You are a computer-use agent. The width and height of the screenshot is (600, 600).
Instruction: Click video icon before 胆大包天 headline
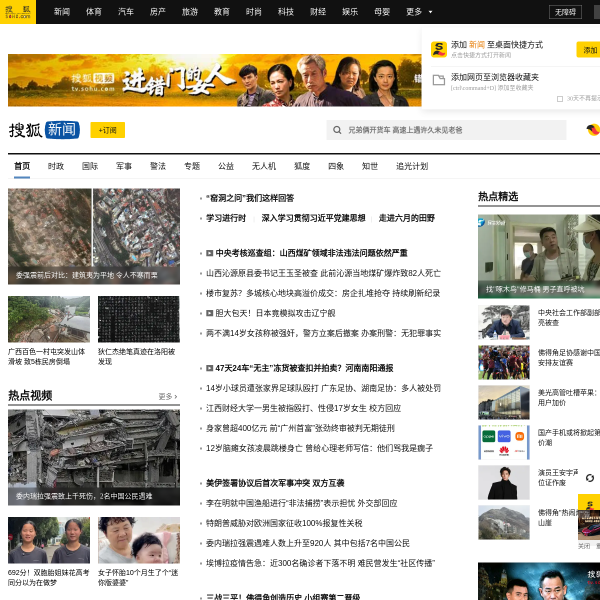(x=209, y=313)
